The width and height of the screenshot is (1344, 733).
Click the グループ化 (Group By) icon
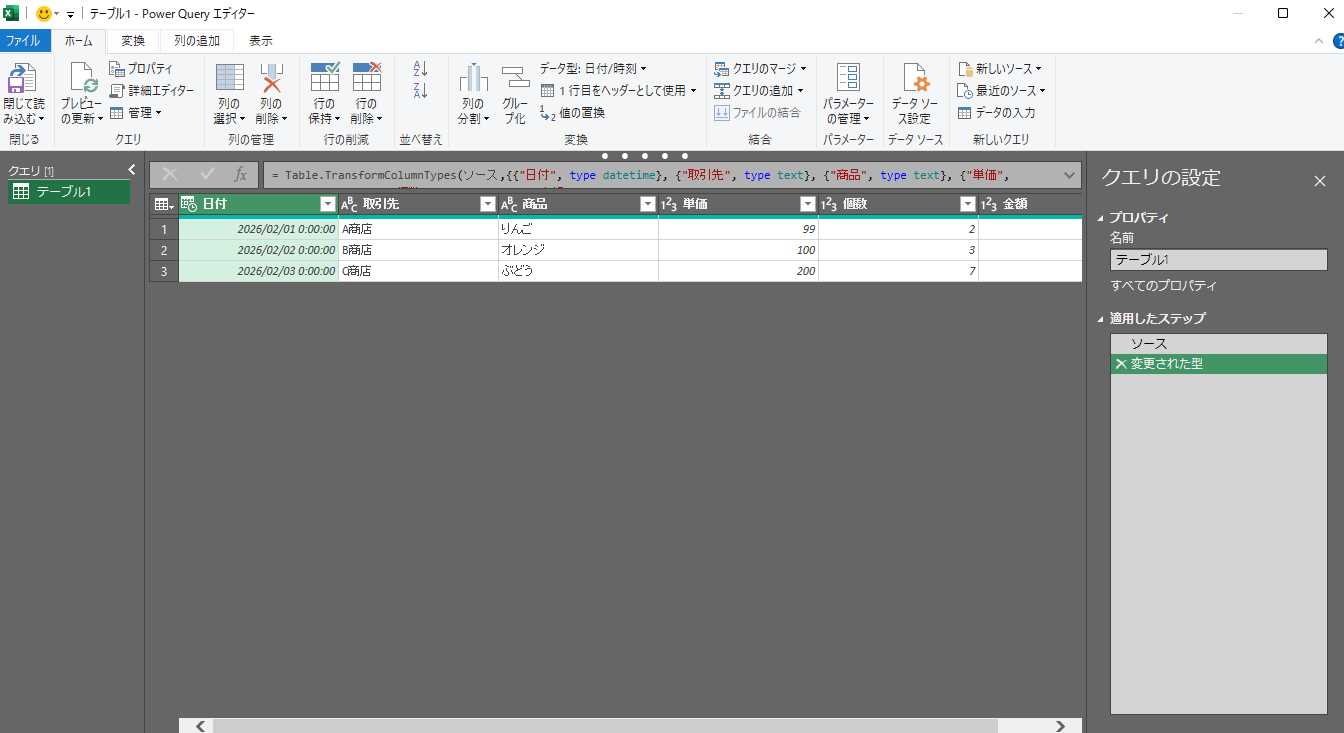click(514, 78)
